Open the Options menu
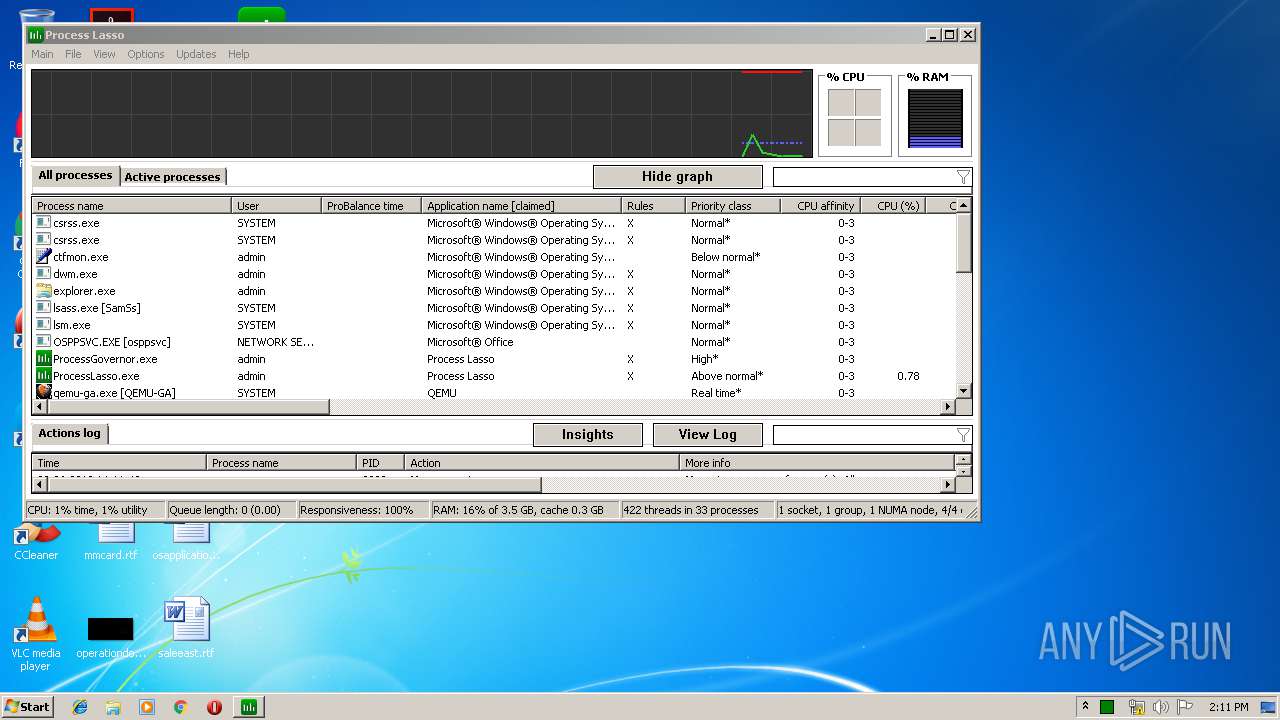 coord(146,54)
